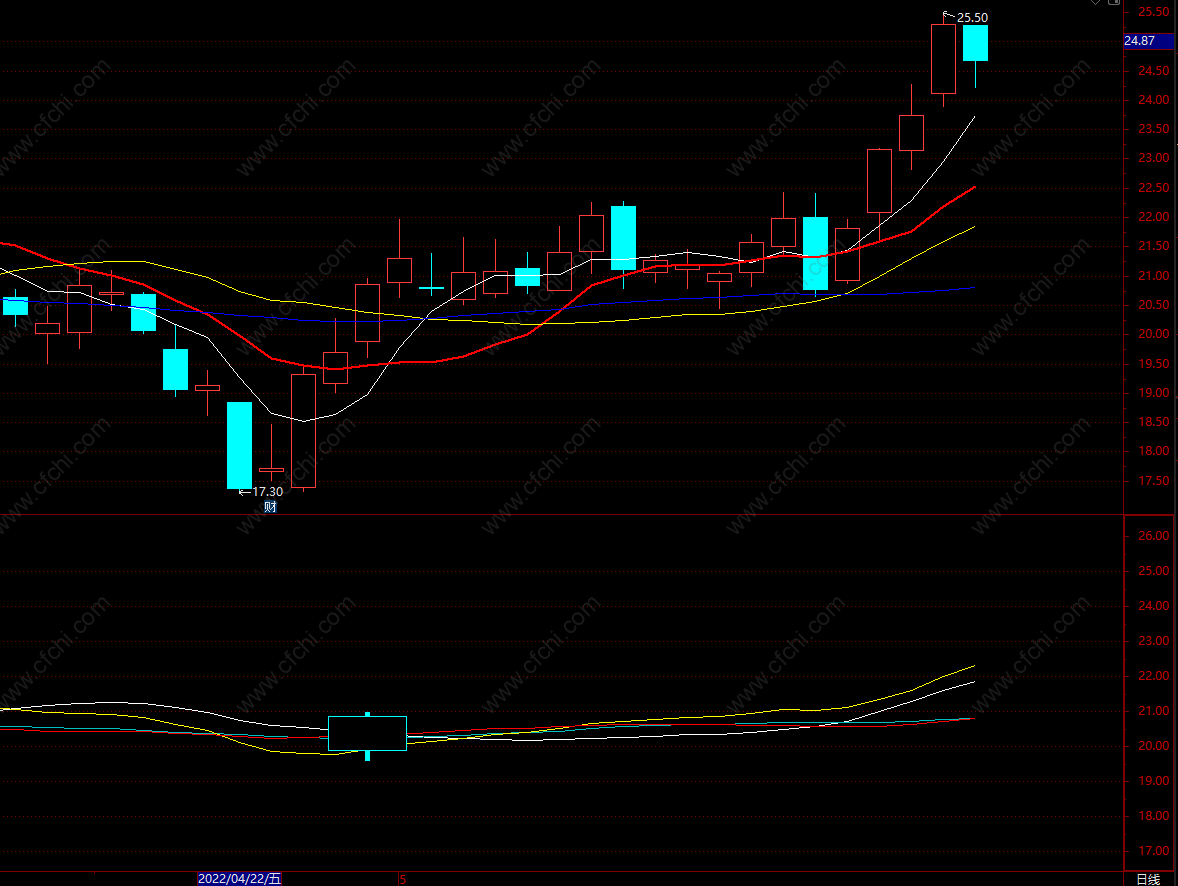Select the highlighted date 2022/04/22/五
1178x886 pixels.
click(x=240, y=879)
